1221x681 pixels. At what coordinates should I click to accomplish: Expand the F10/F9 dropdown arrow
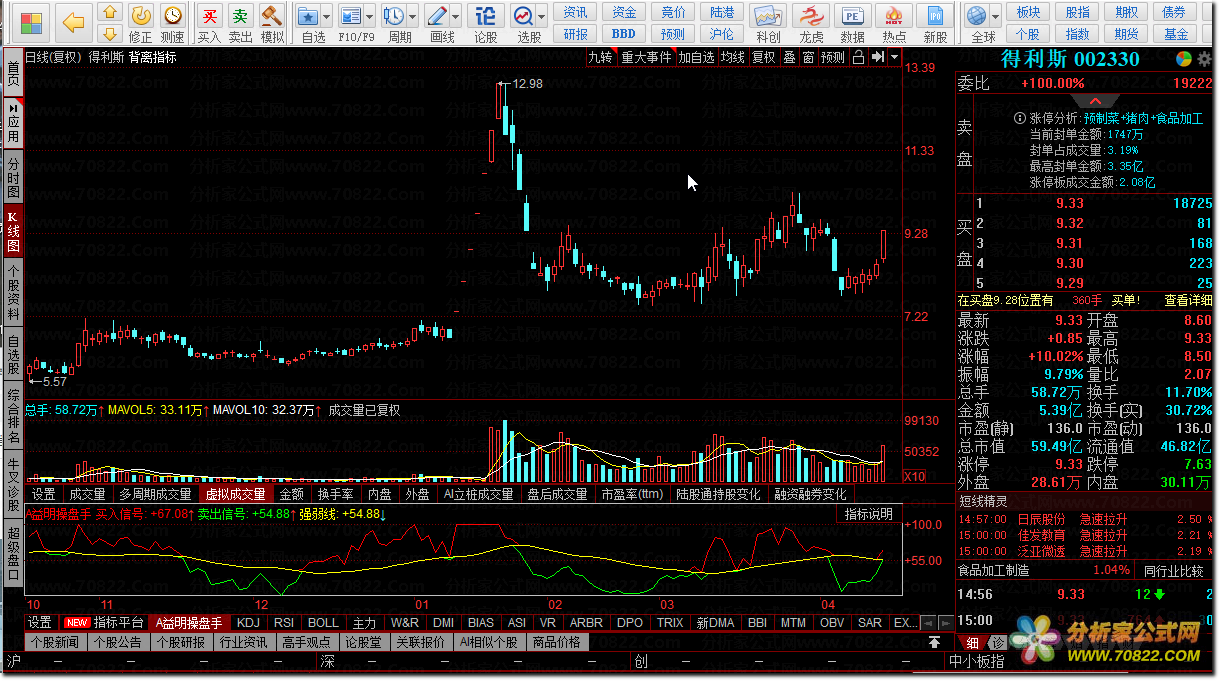[368, 15]
